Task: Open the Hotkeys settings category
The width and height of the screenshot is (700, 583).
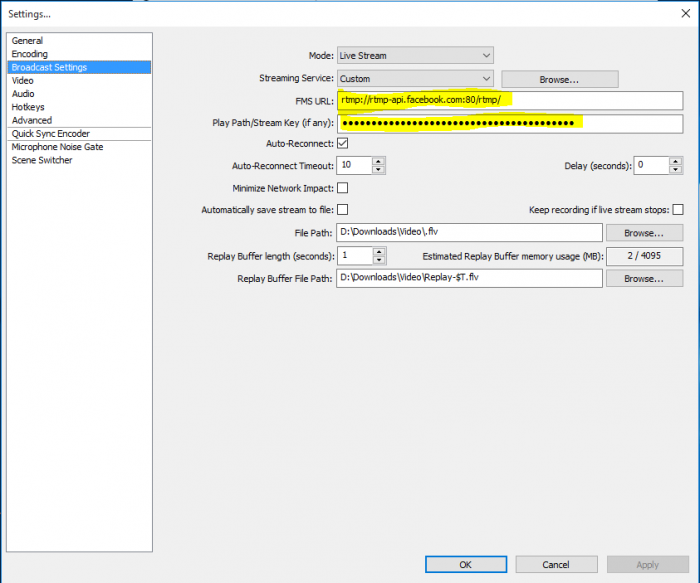Action: click(x=79, y=107)
